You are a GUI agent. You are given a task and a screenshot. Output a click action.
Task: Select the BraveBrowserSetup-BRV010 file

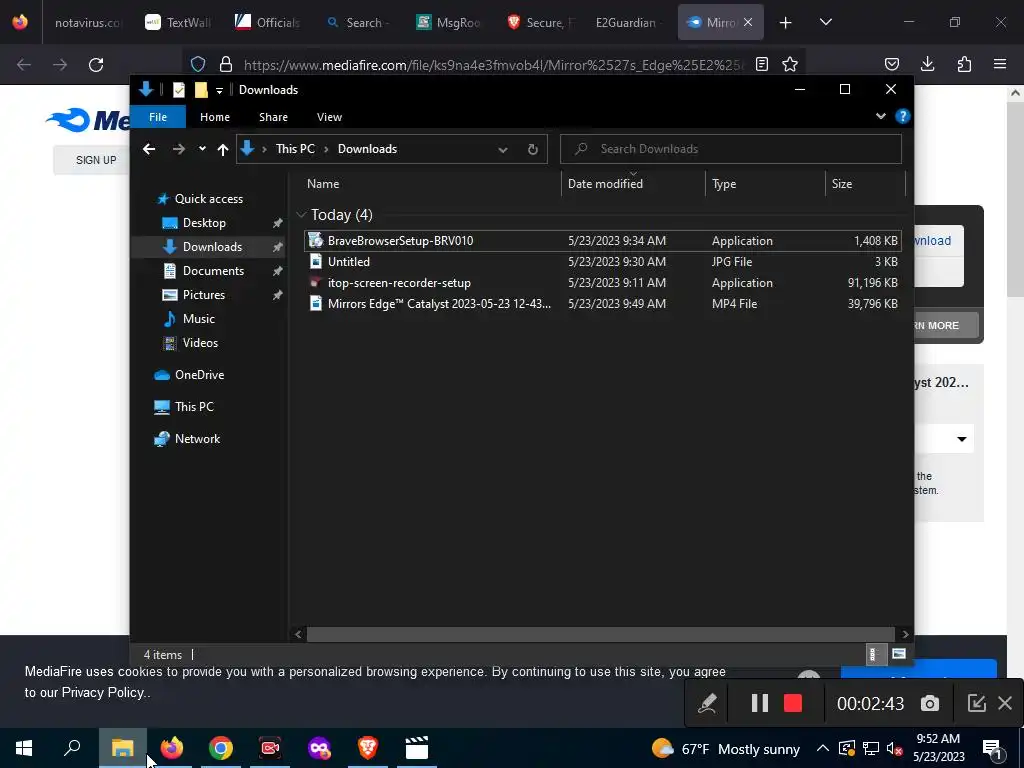click(x=603, y=240)
